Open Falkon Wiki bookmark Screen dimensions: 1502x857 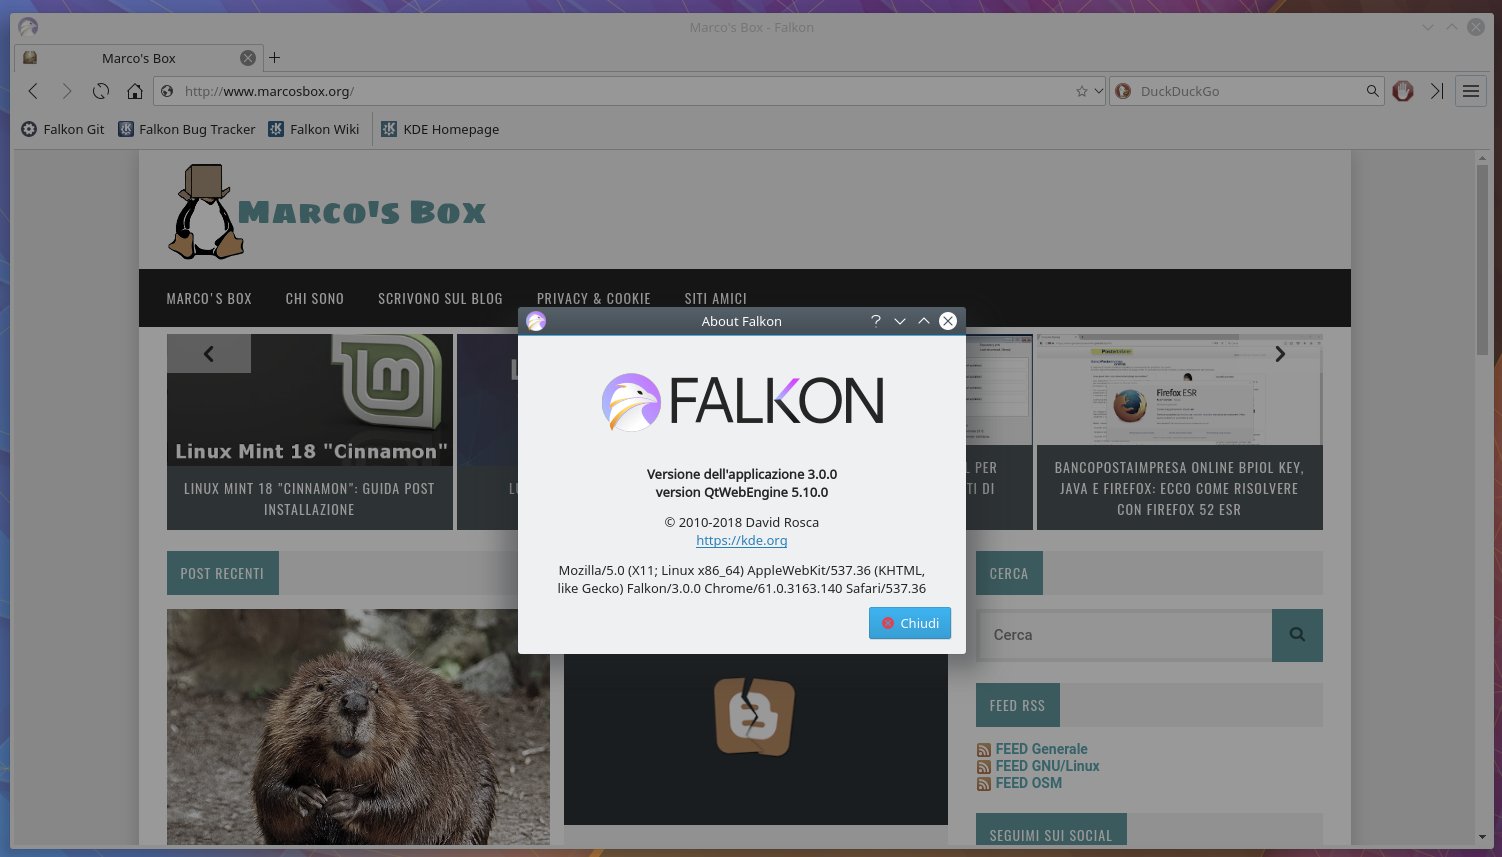pos(314,129)
